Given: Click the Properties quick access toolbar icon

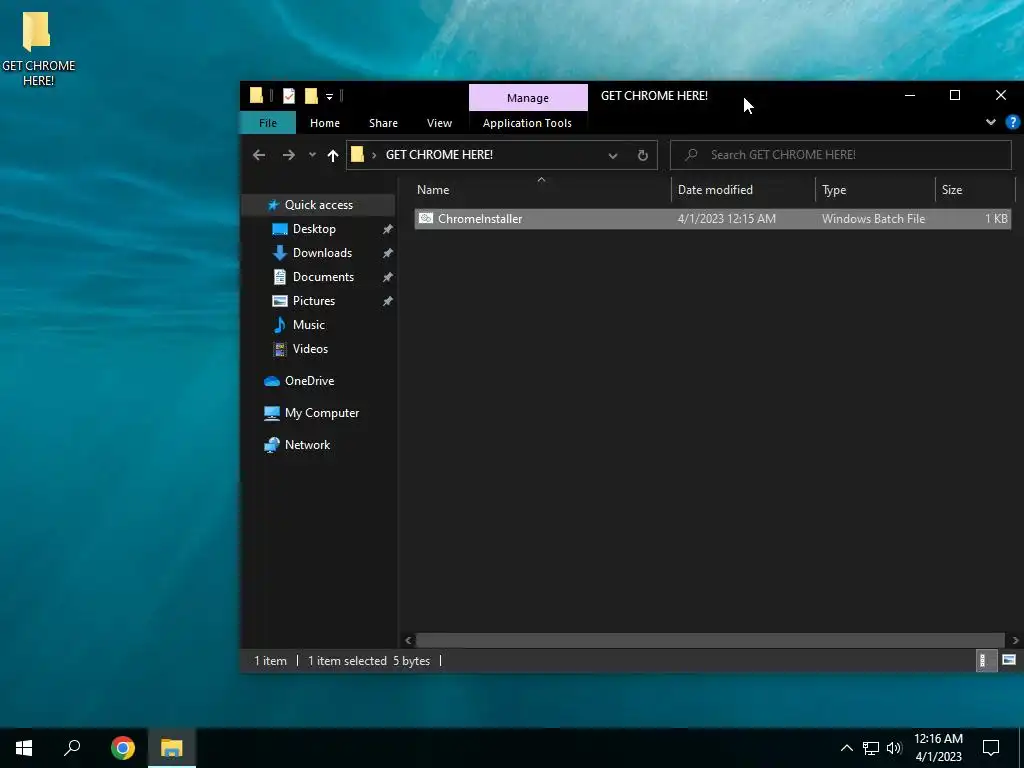Looking at the screenshot, I should pyautogui.click(x=289, y=96).
